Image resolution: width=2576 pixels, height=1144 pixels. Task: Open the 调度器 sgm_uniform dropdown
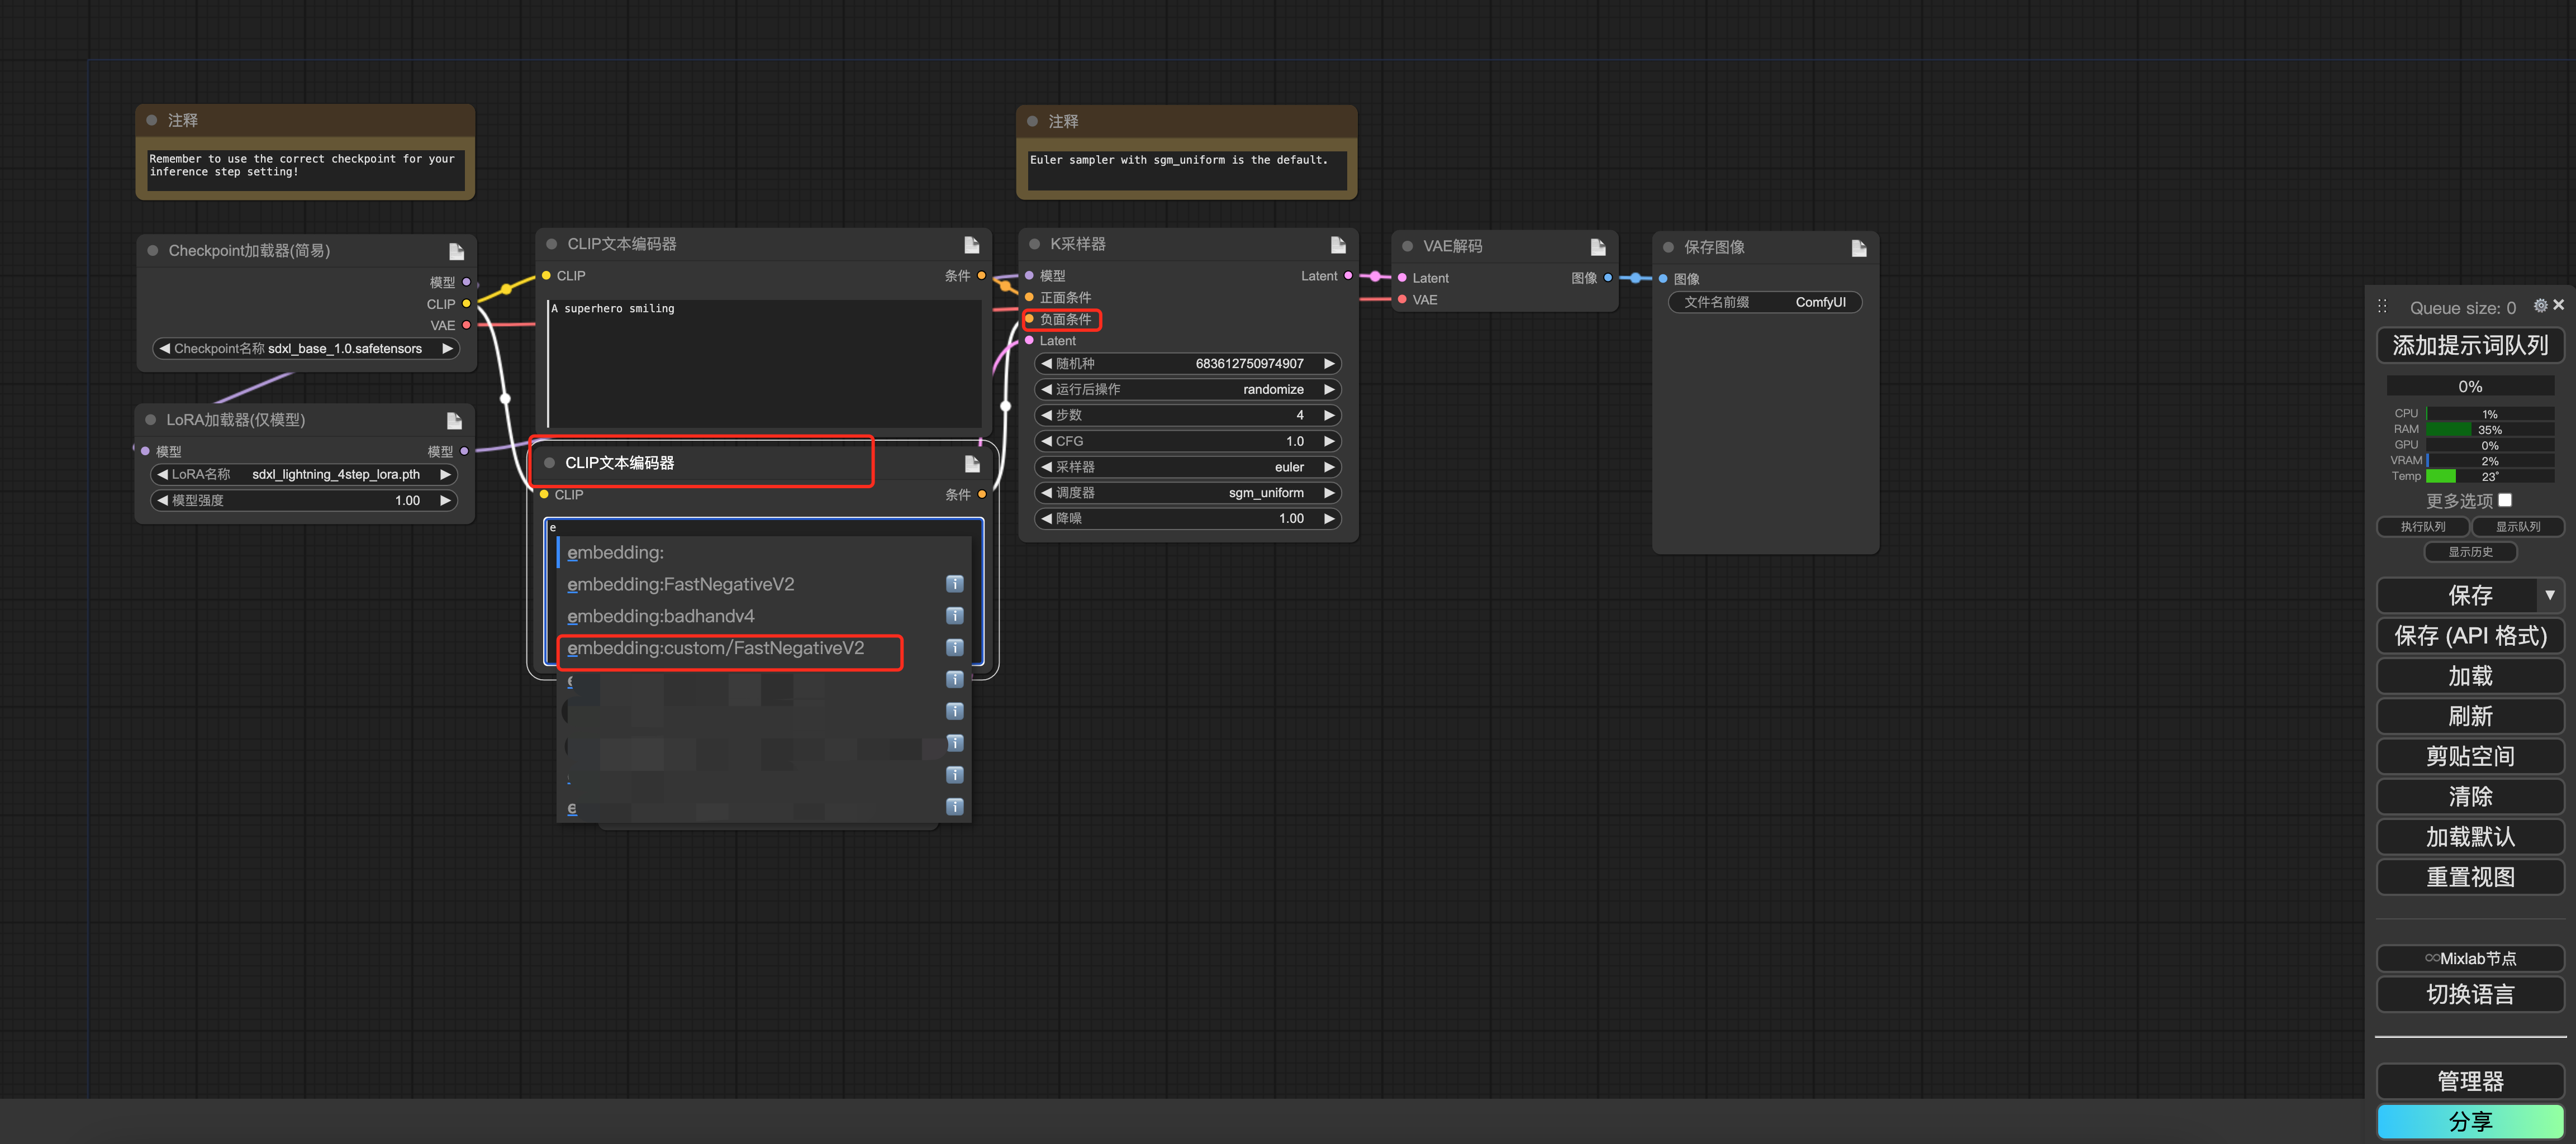(1188, 493)
